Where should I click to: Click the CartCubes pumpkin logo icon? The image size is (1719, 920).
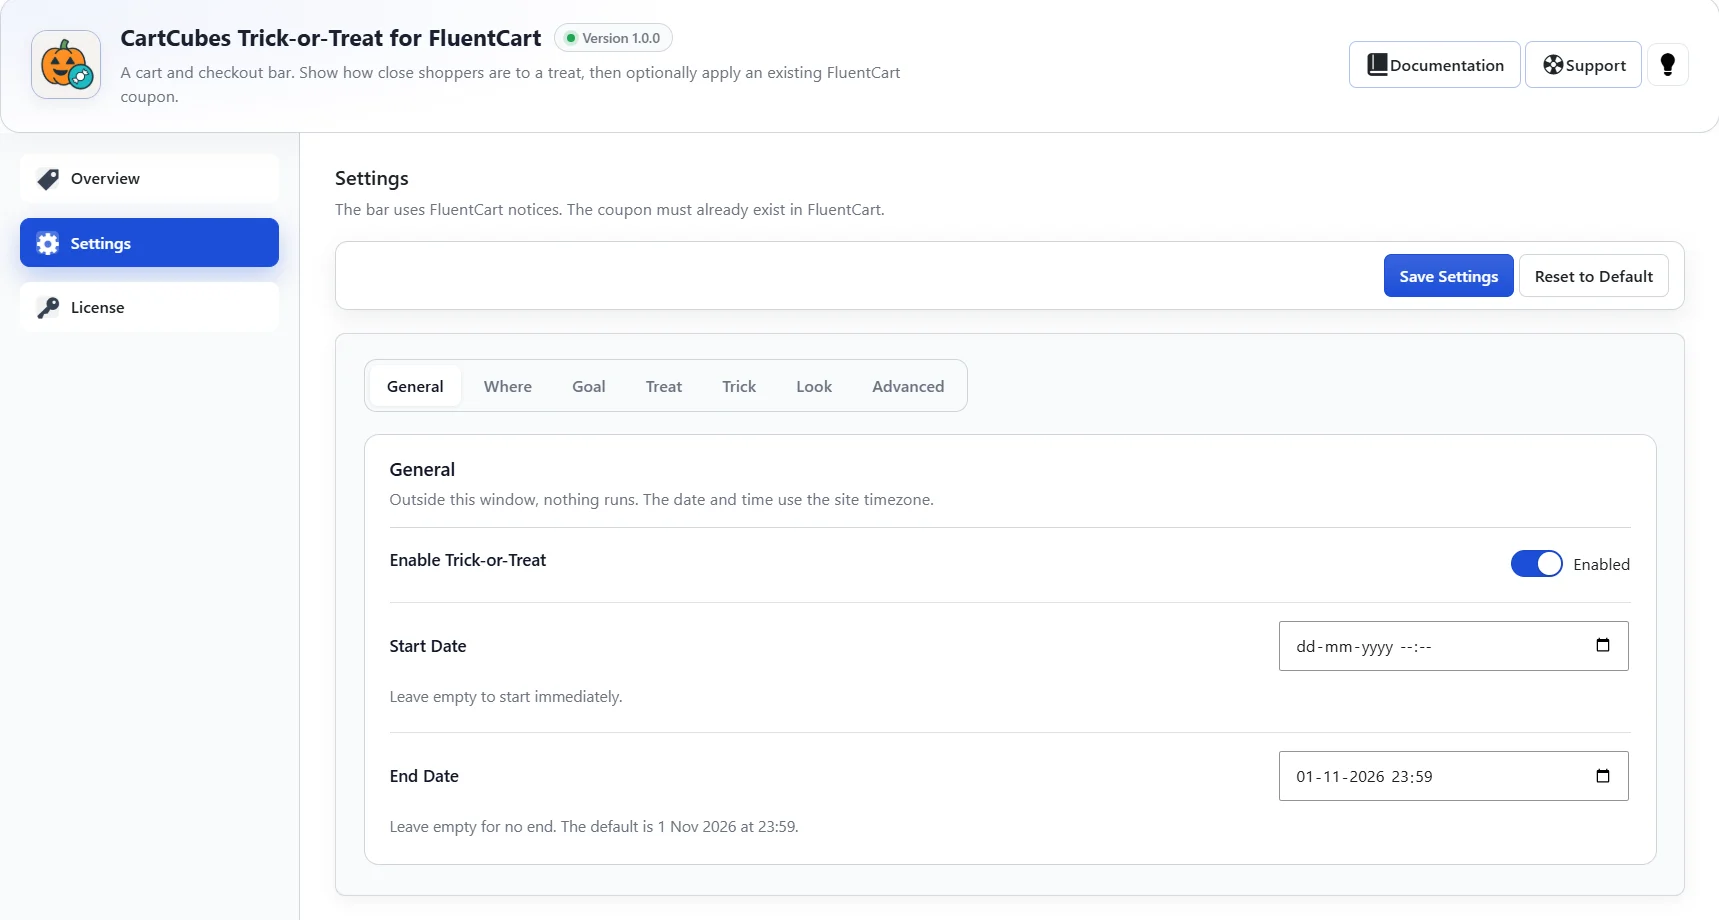coord(66,64)
